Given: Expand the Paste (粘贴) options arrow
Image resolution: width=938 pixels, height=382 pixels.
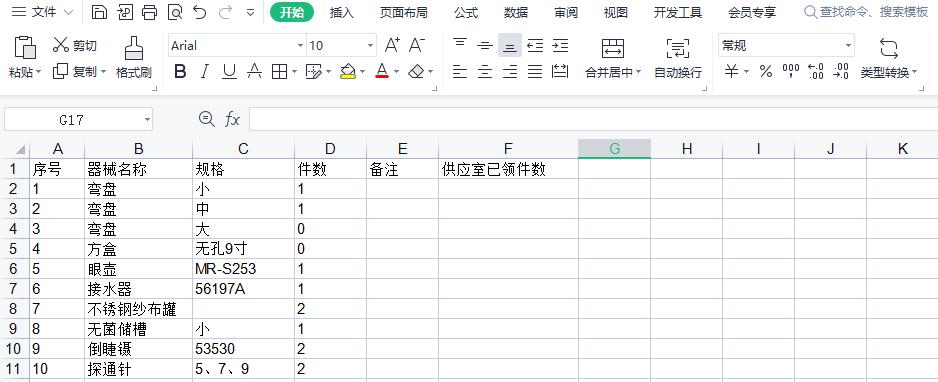Looking at the screenshot, I should click(x=39, y=73).
